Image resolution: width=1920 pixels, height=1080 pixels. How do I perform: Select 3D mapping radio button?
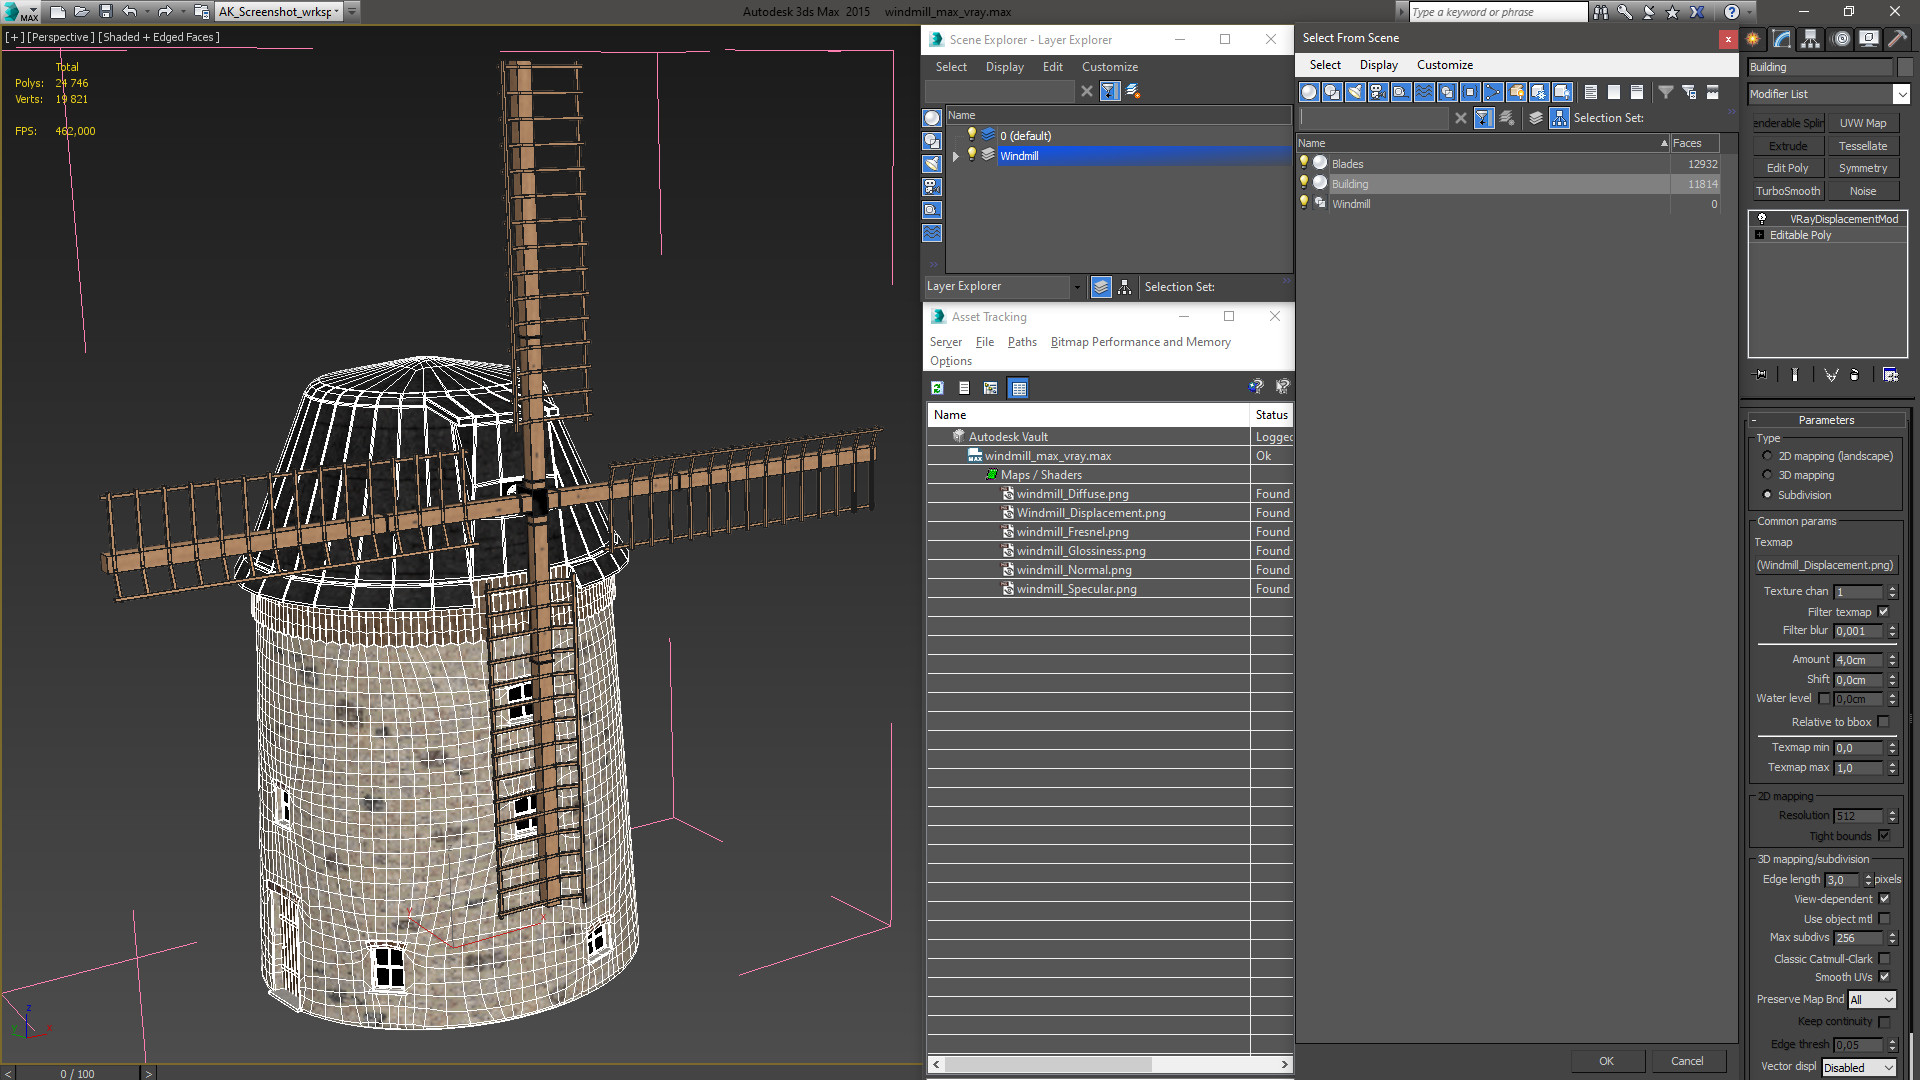(1767, 475)
